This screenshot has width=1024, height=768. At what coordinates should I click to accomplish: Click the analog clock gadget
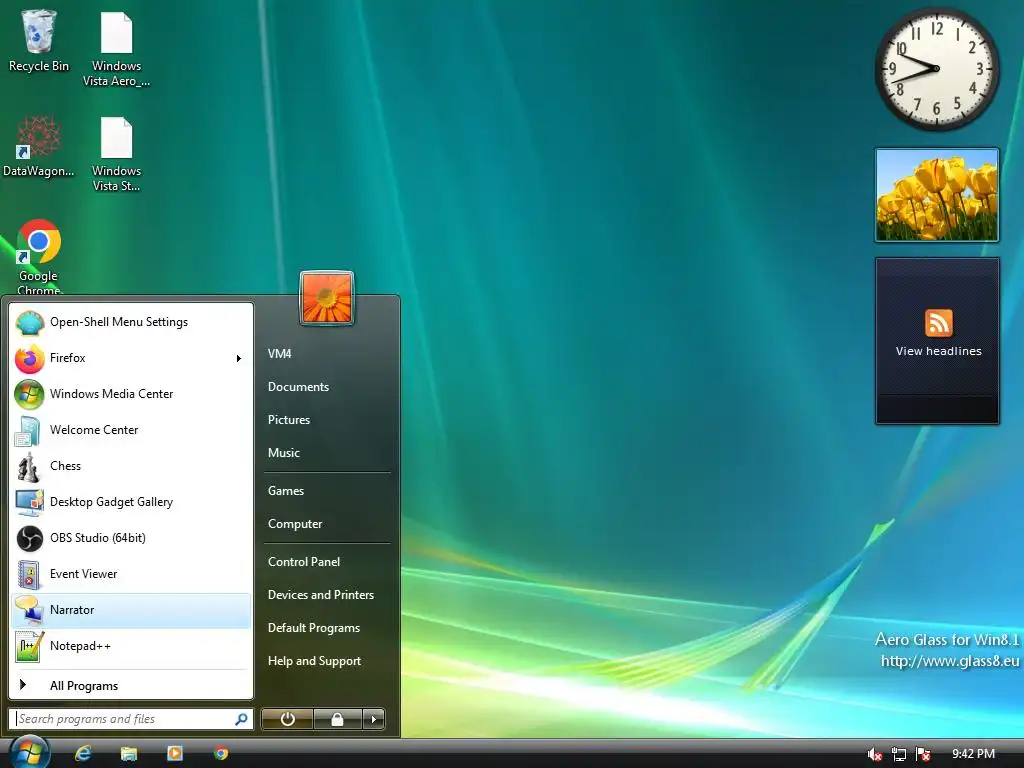(937, 69)
